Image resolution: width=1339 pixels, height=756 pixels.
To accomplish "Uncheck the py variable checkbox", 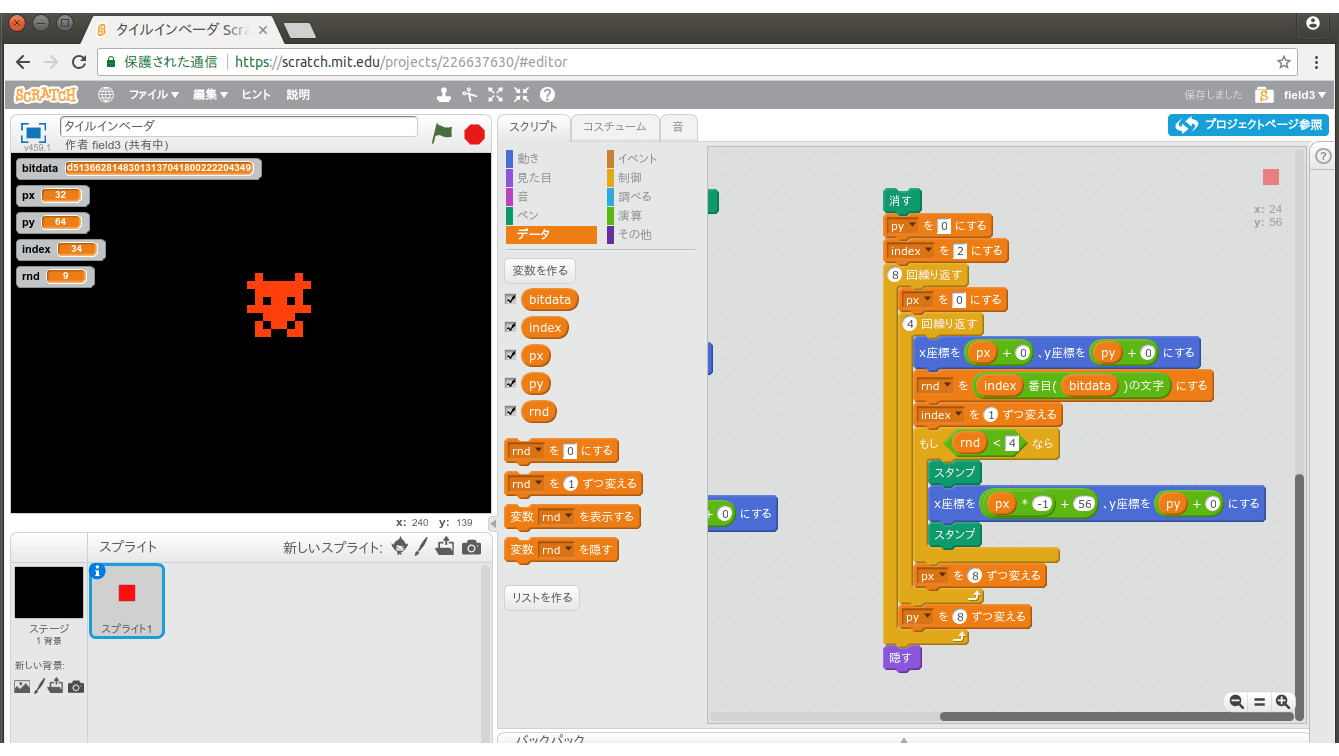I will tap(511, 383).
